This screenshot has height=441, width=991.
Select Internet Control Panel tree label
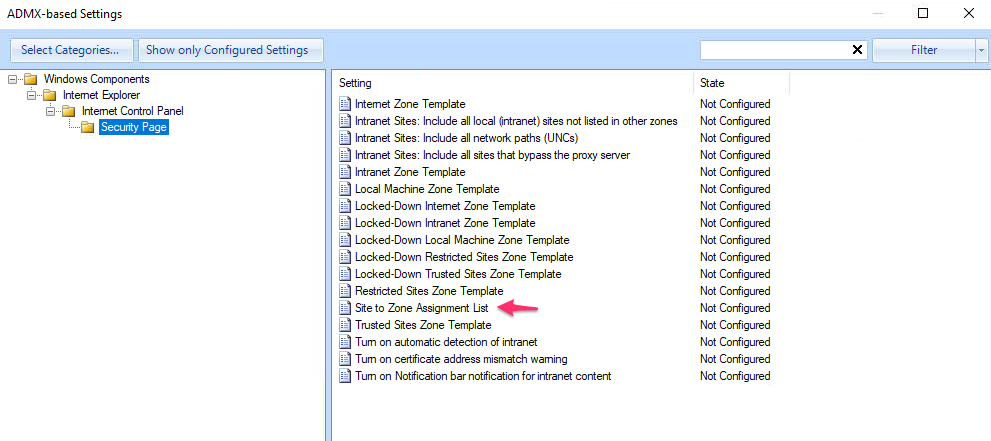tap(133, 111)
